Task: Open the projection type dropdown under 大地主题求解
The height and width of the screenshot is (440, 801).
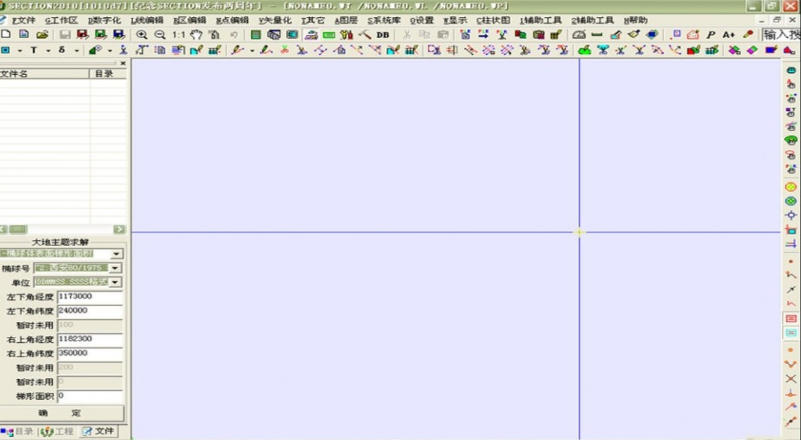Action: pyautogui.click(x=115, y=254)
